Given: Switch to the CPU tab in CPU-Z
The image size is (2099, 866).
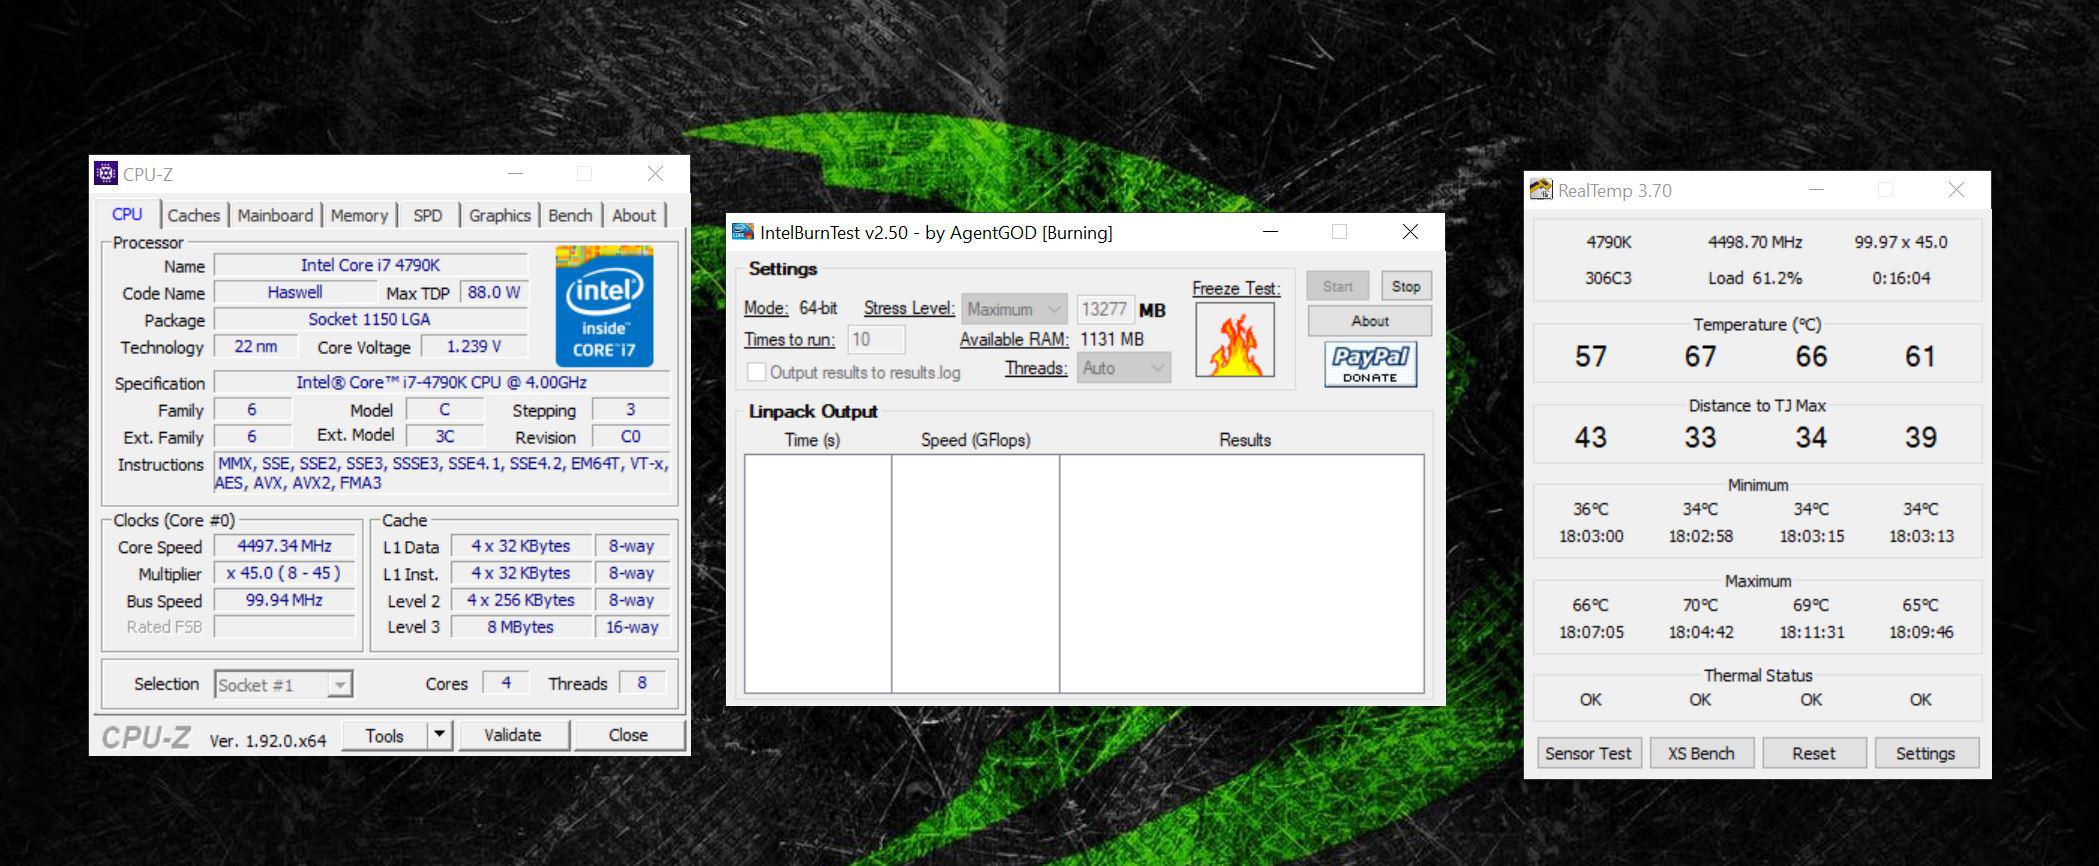Looking at the screenshot, I should click(x=127, y=214).
